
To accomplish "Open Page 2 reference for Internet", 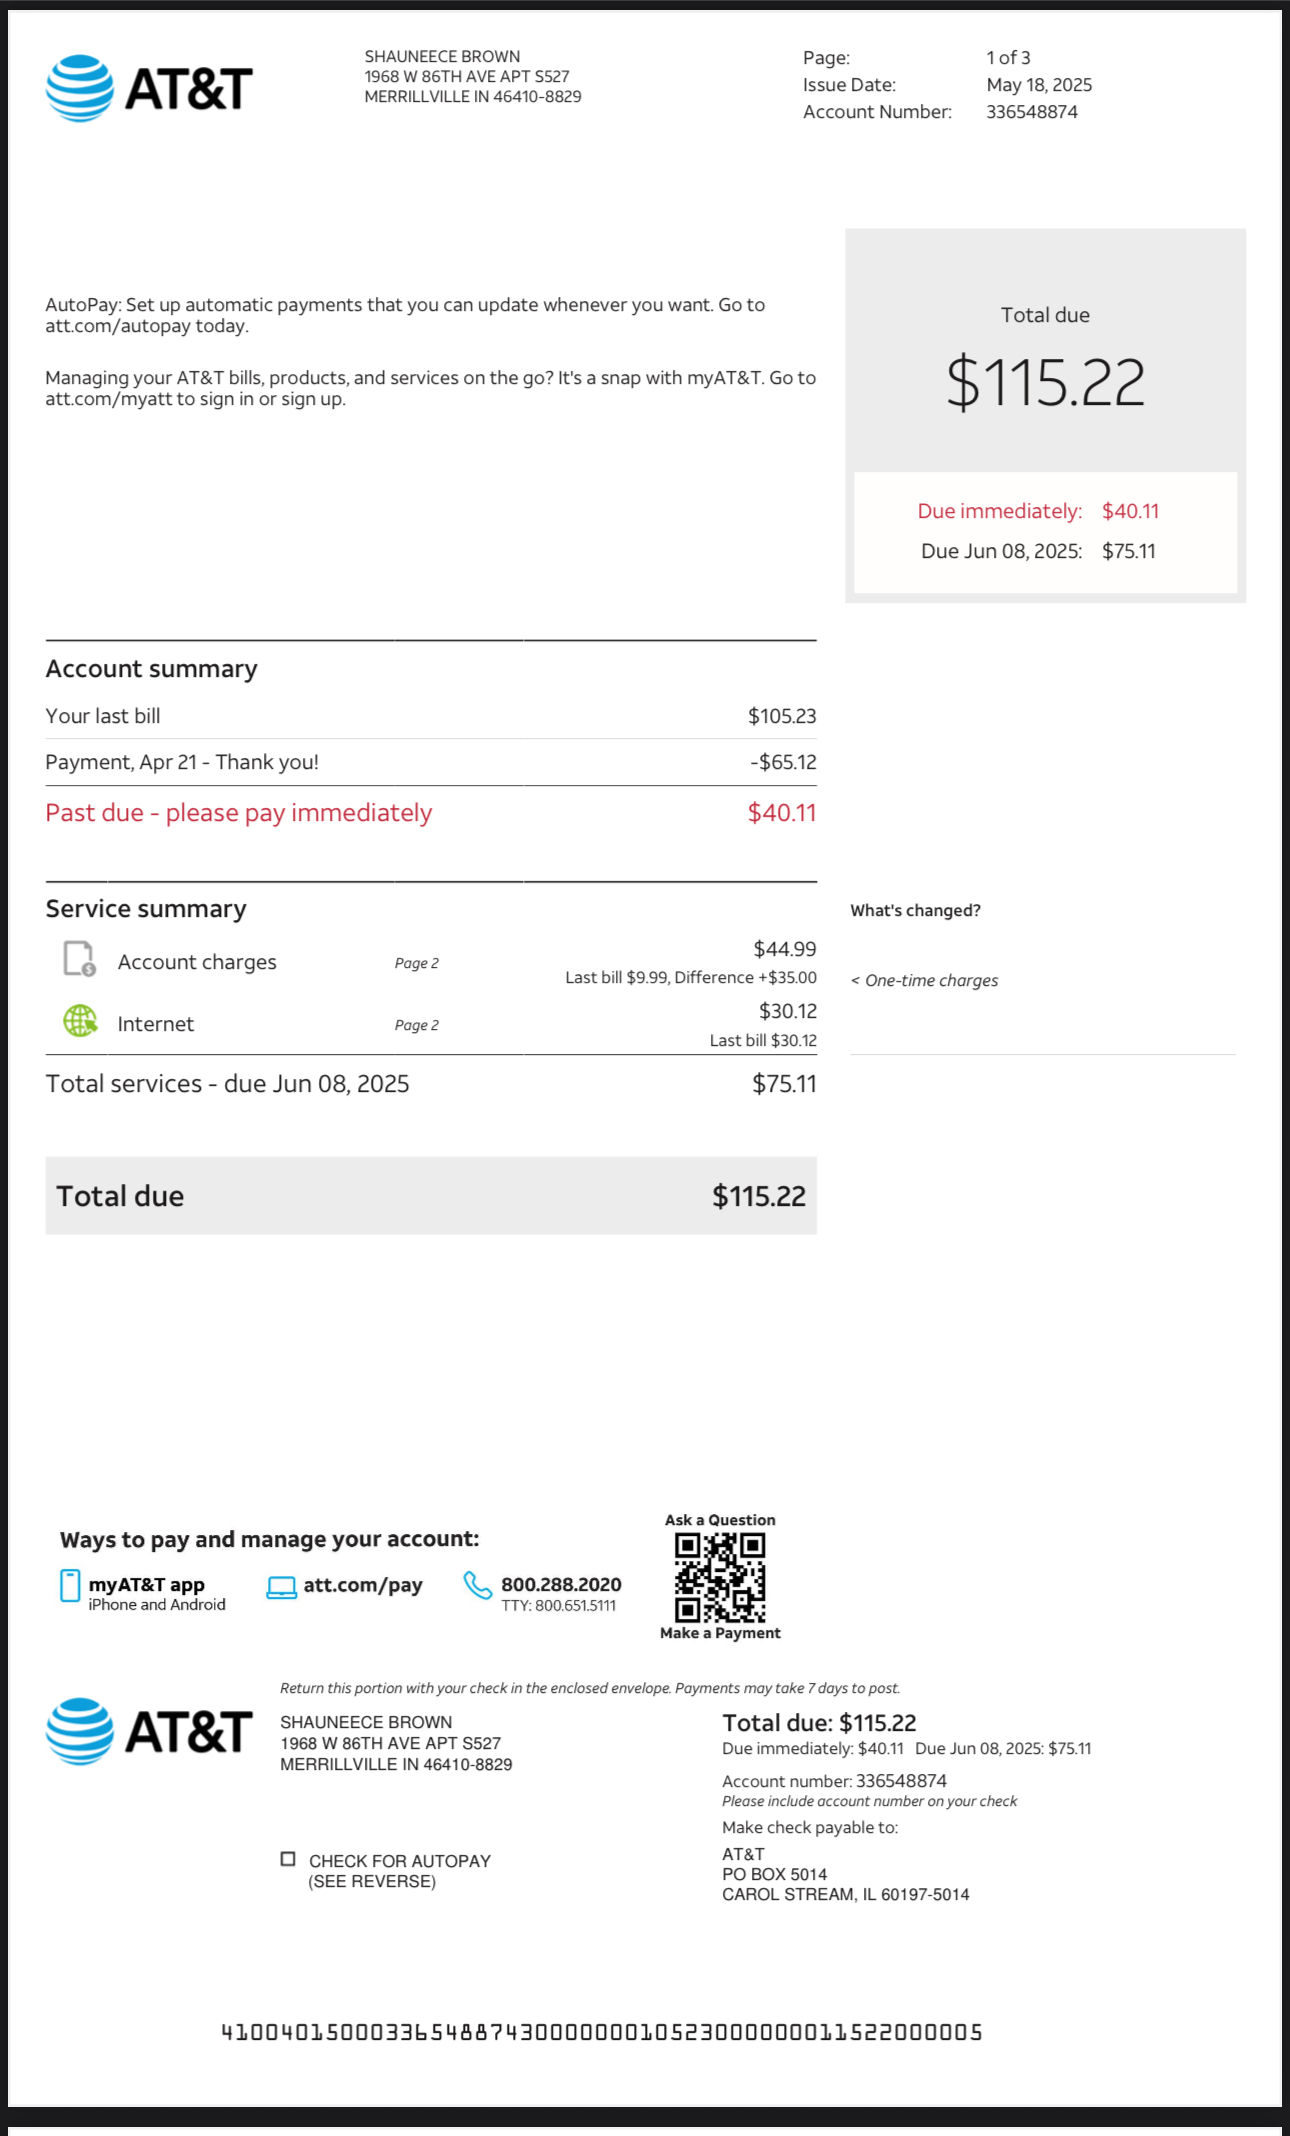I will coord(416,1025).
